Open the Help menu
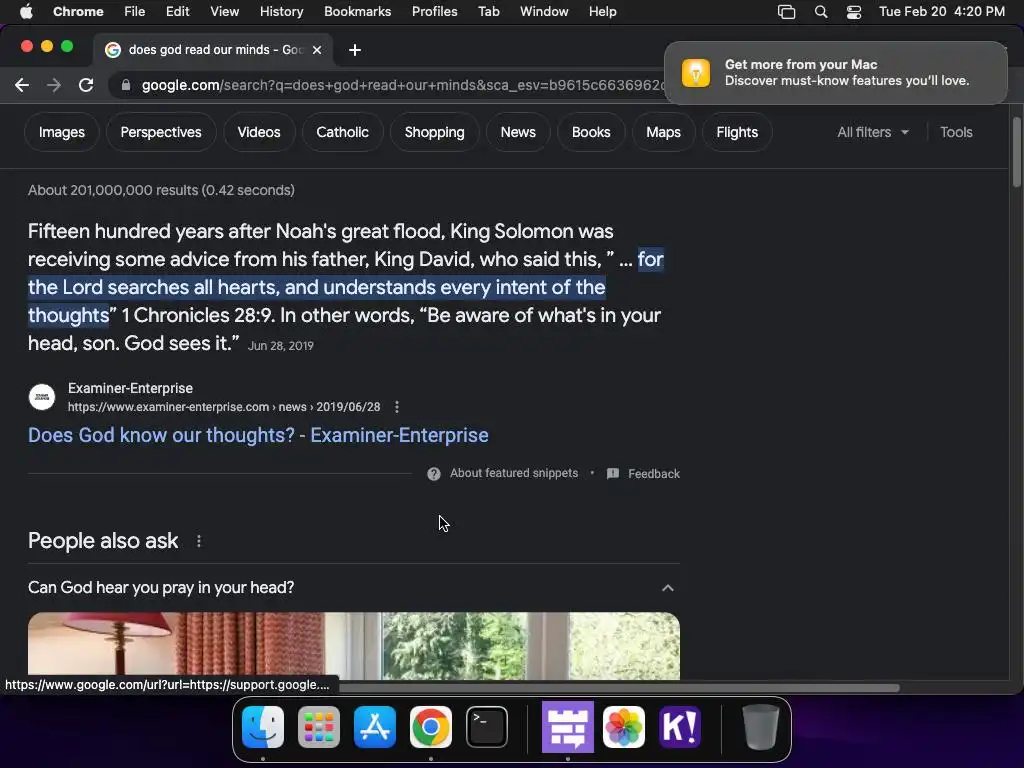Image resolution: width=1024 pixels, height=768 pixels. coord(602,12)
